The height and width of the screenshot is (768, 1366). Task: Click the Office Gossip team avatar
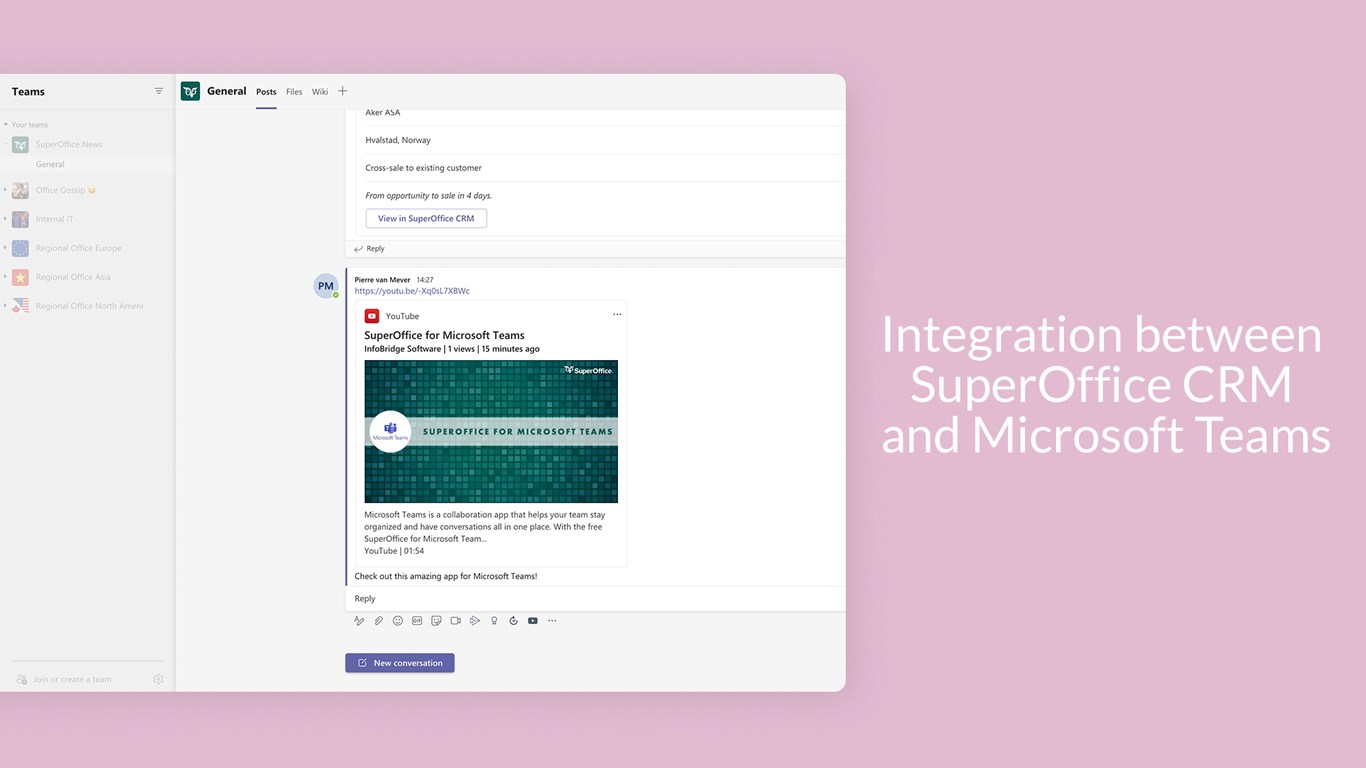[20, 190]
